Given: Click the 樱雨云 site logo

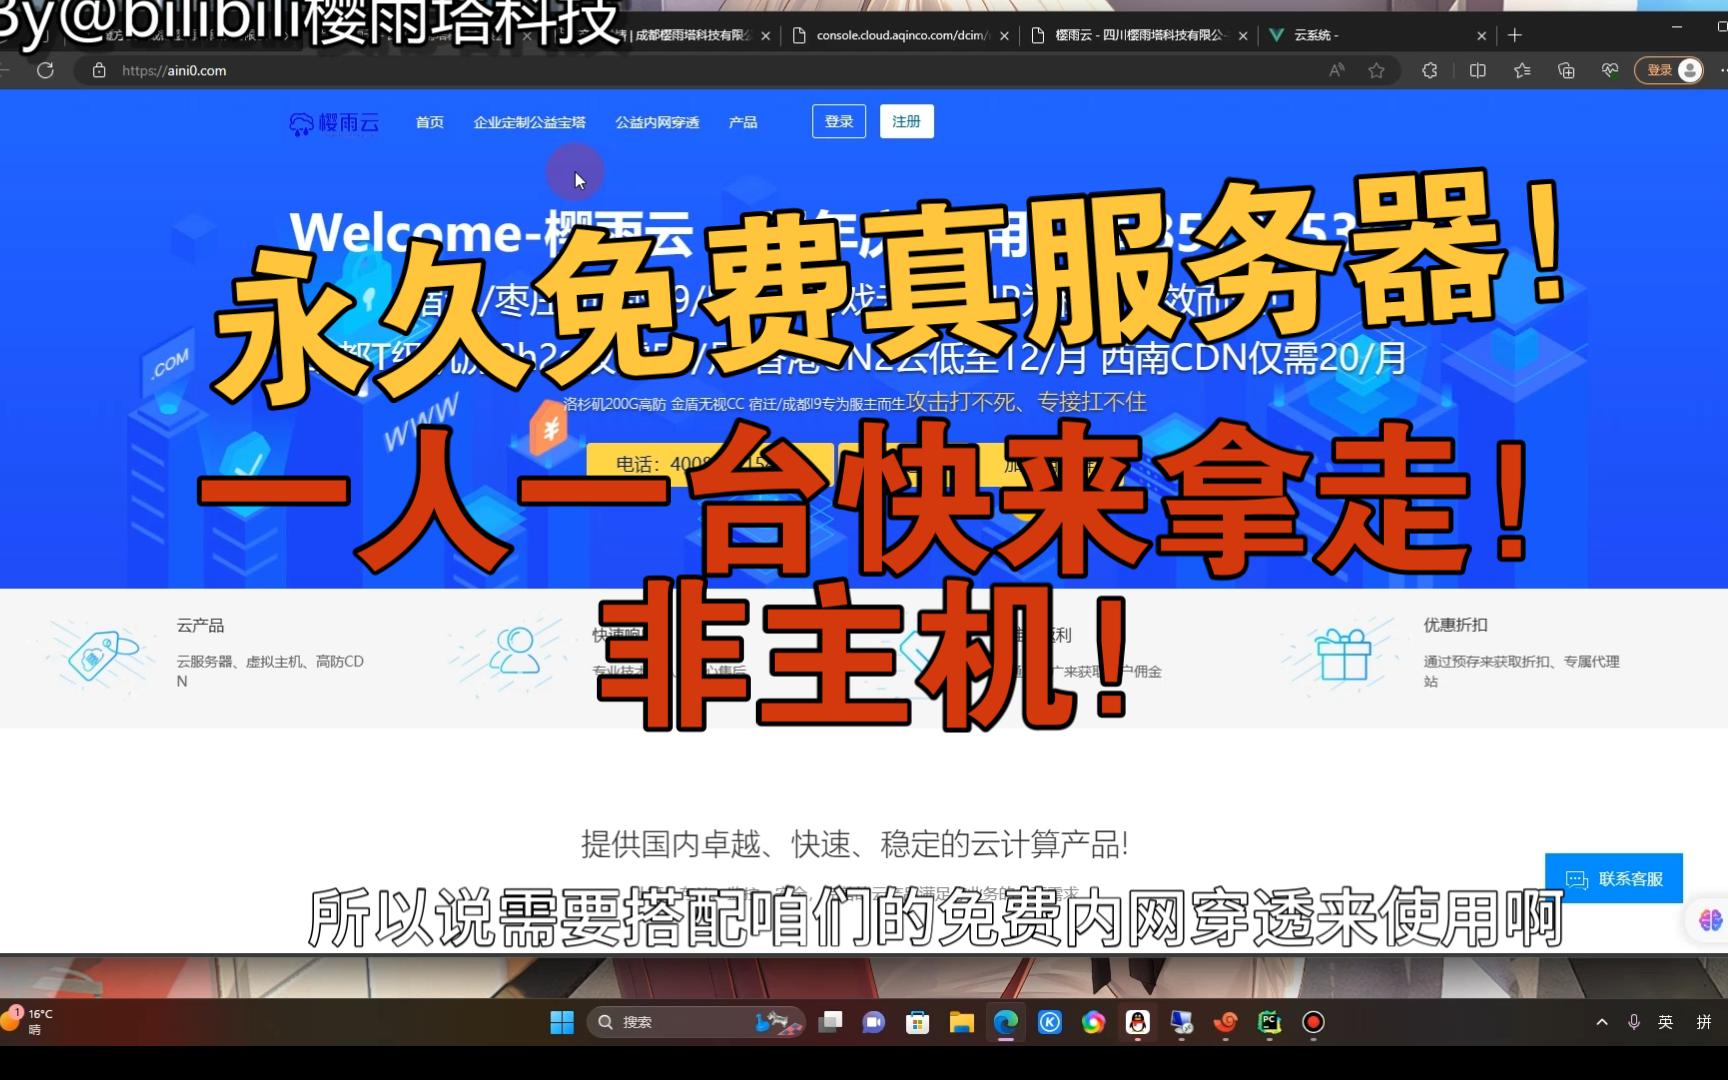Looking at the screenshot, I should pos(334,123).
